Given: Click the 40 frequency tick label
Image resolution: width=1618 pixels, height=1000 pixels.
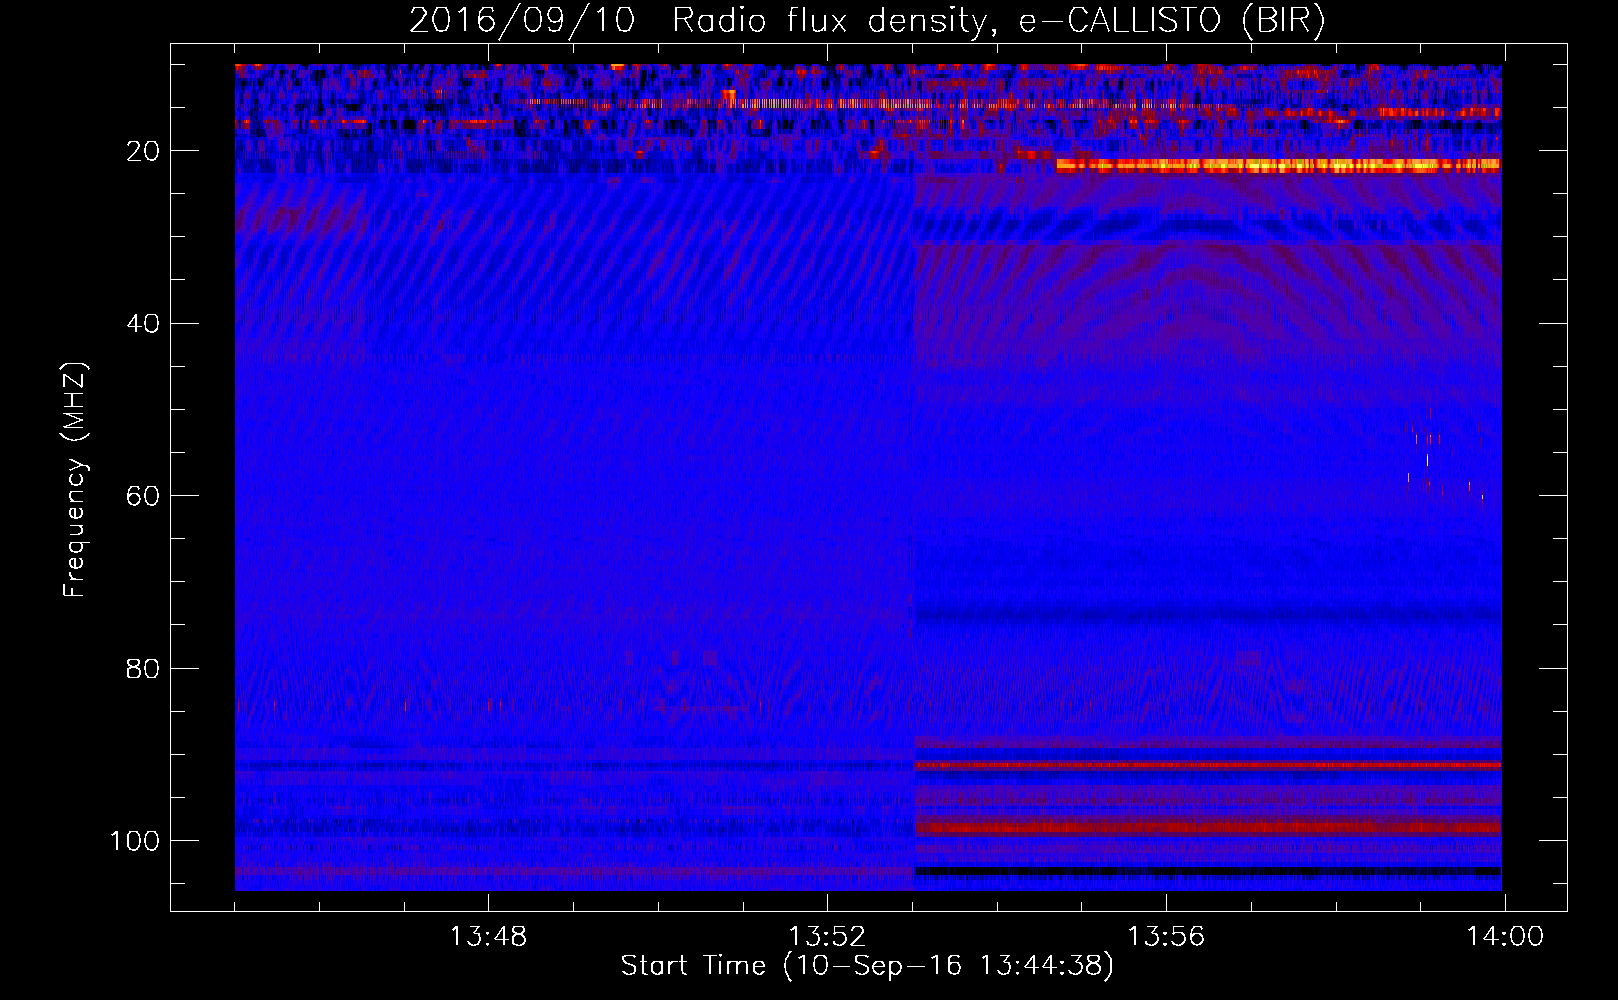Looking at the screenshot, I should [143, 324].
